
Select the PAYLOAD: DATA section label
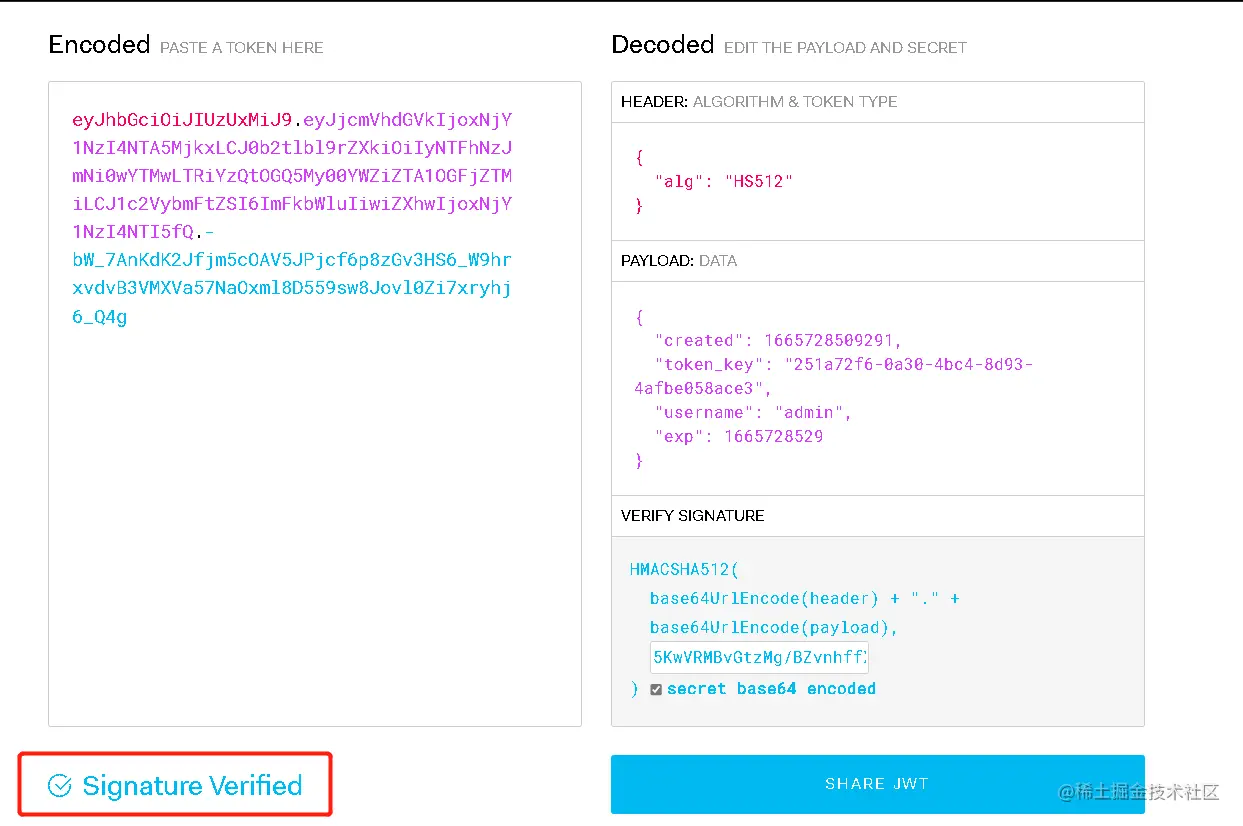point(679,260)
